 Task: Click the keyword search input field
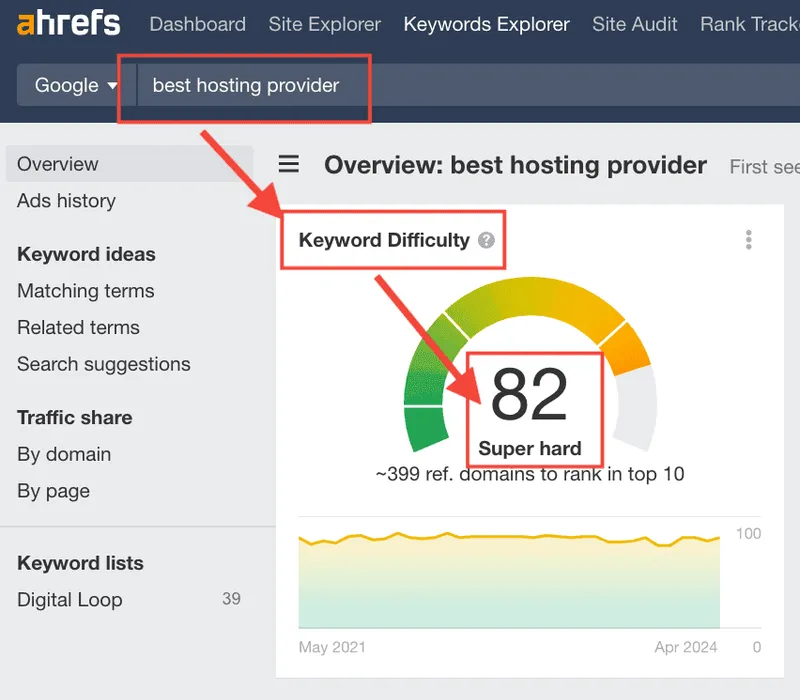400,85
